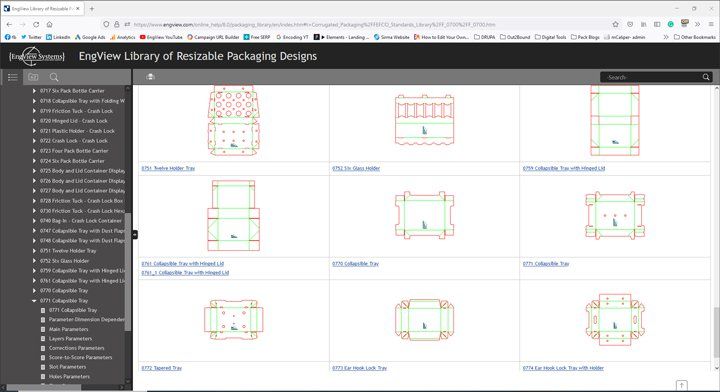Click the EngView Systems logo
This screenshot has height=392, width=720.
pos(36,56)
